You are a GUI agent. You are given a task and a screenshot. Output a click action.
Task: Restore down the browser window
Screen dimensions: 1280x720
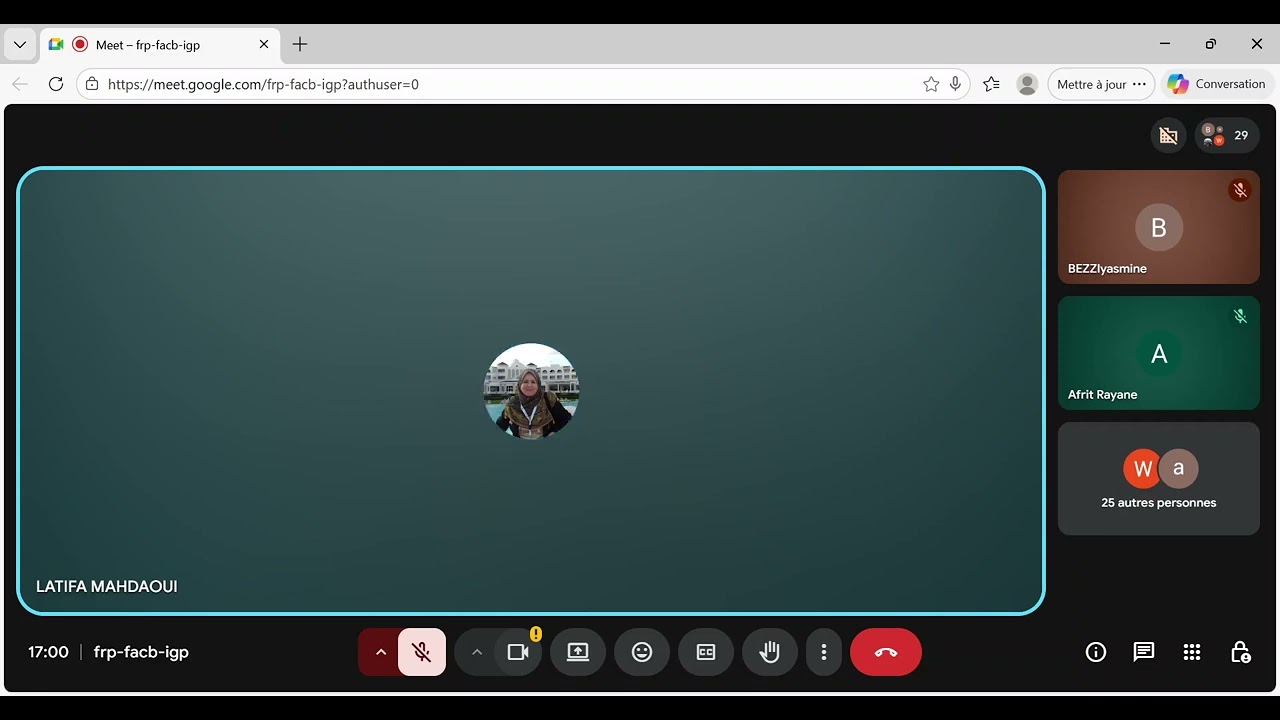point(1211,44)
